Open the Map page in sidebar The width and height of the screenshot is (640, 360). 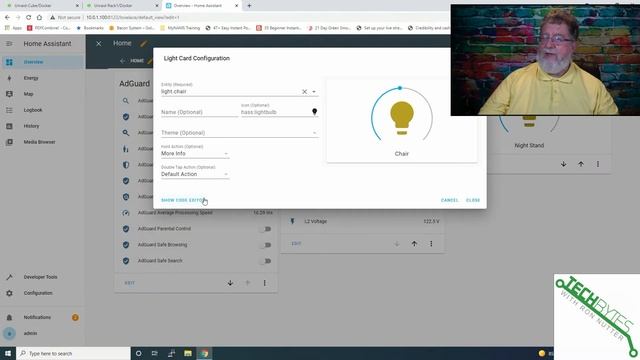[x=42, y=94]
